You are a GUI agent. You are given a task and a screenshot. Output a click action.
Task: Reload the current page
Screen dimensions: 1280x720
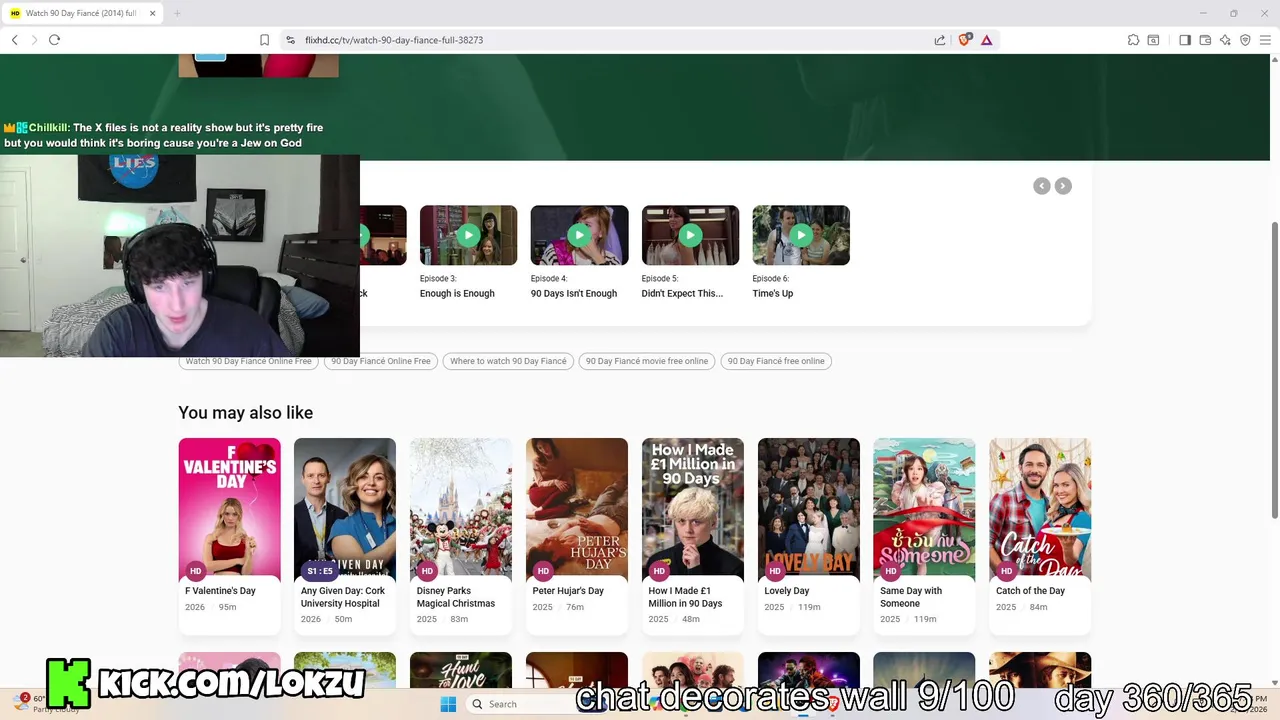(x=54, y=40)
